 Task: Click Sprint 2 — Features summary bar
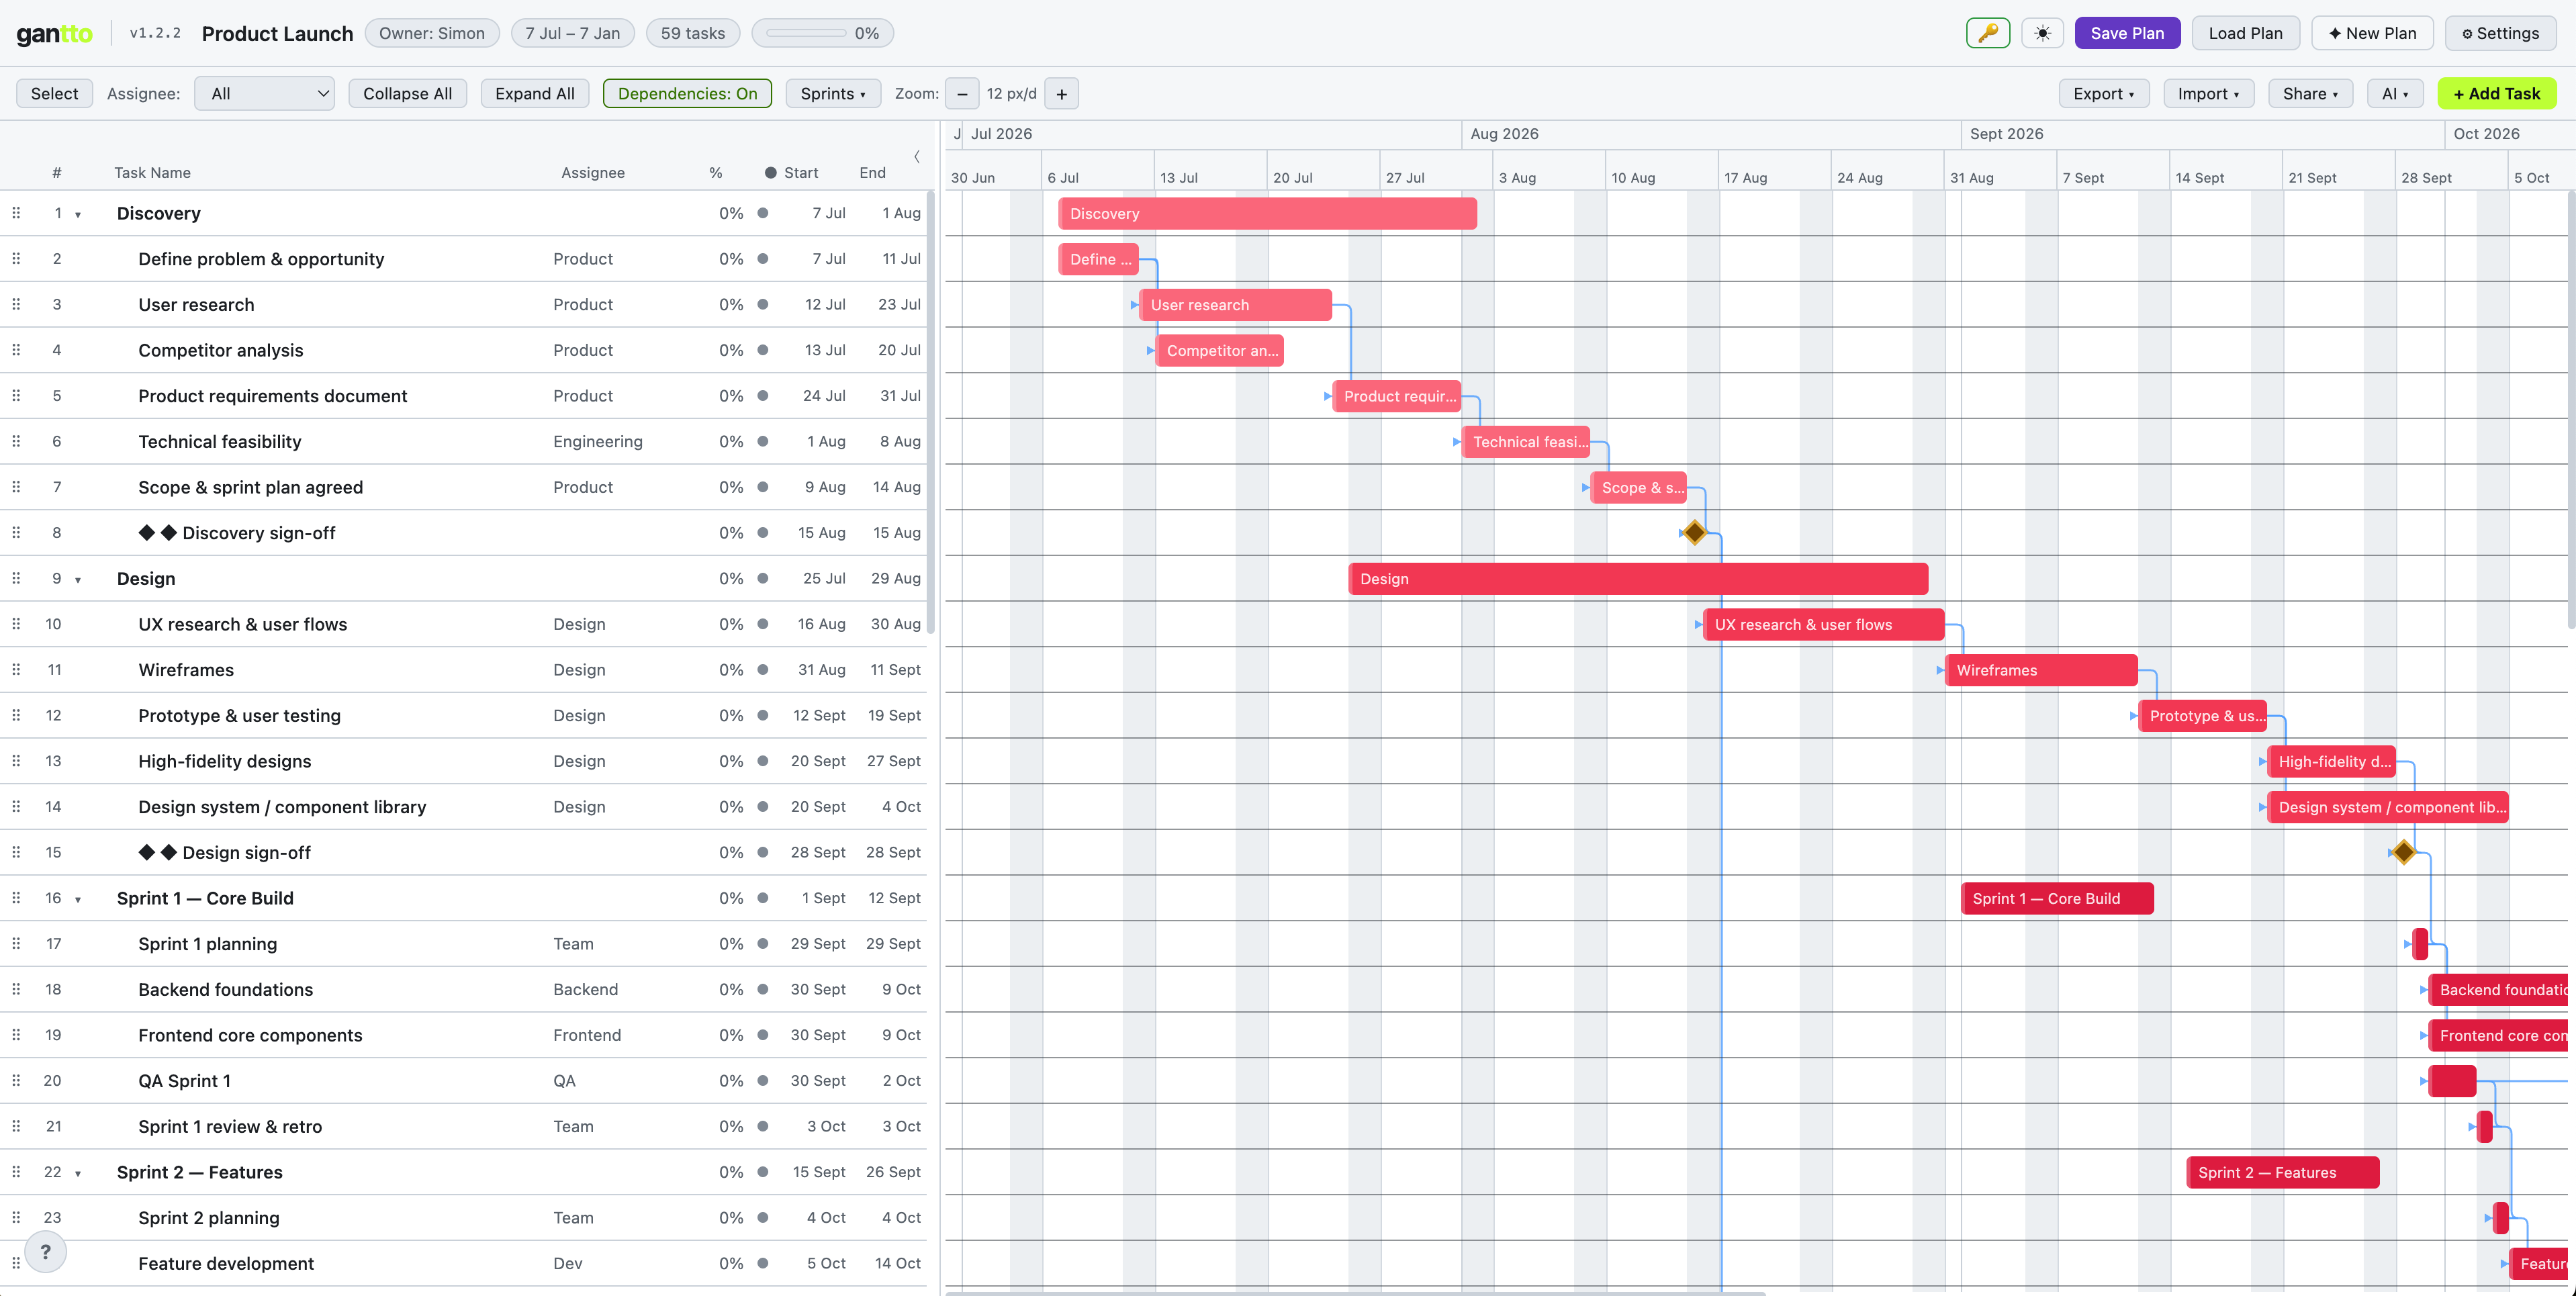(x=2283, y=1172)
